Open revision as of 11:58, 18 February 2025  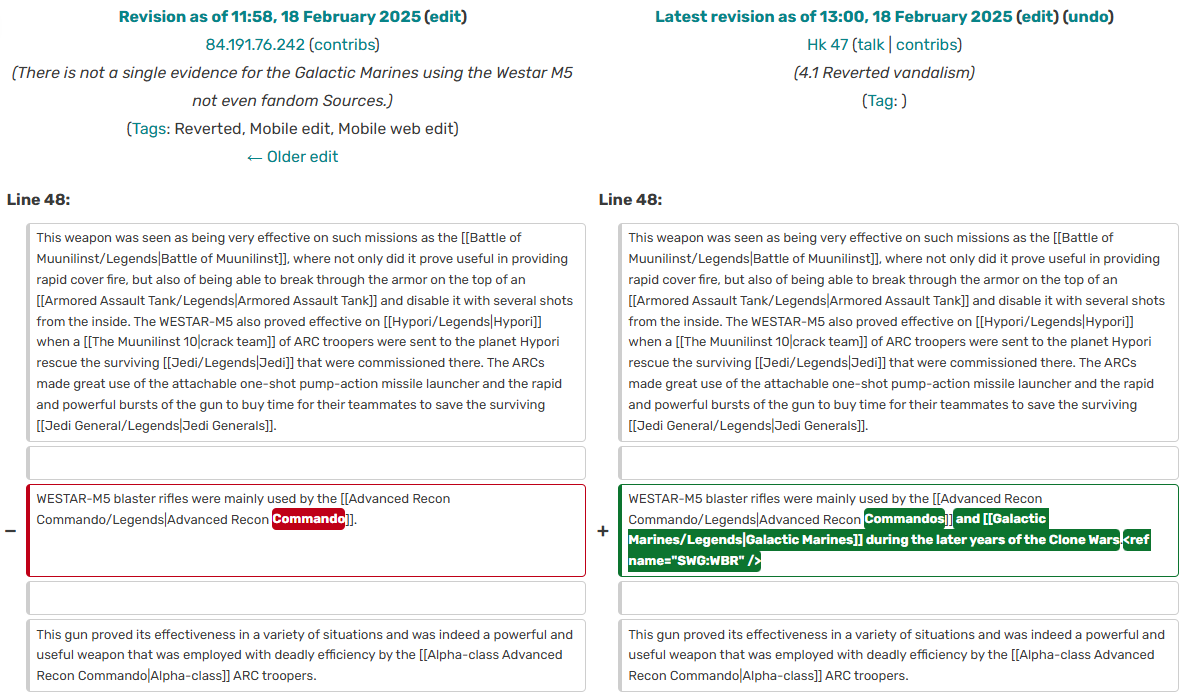click(x=269, y=17)
